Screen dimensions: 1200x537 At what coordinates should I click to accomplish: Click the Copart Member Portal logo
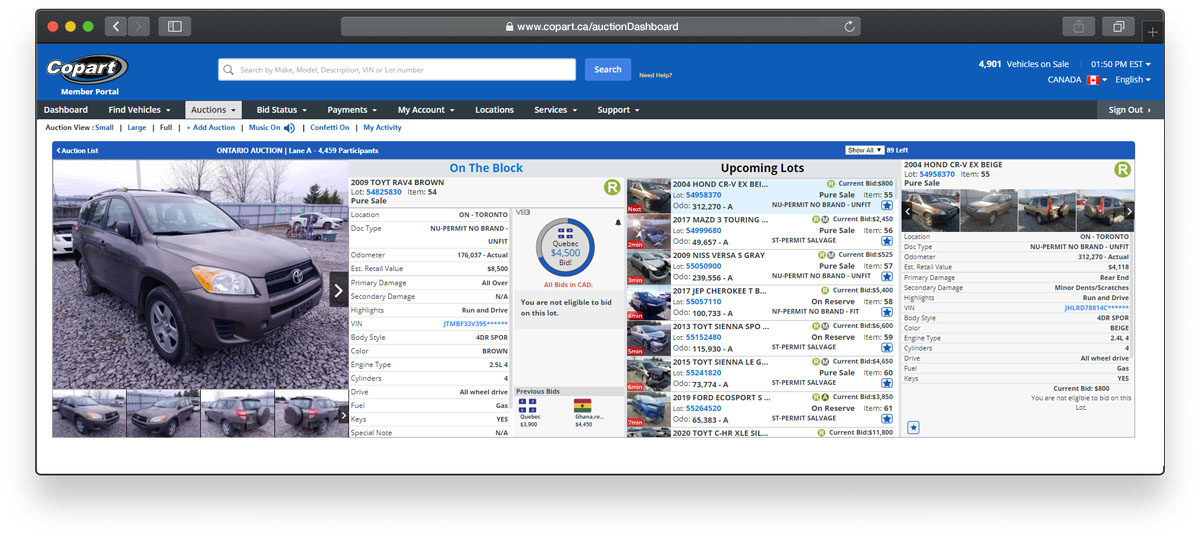[87, 73]
